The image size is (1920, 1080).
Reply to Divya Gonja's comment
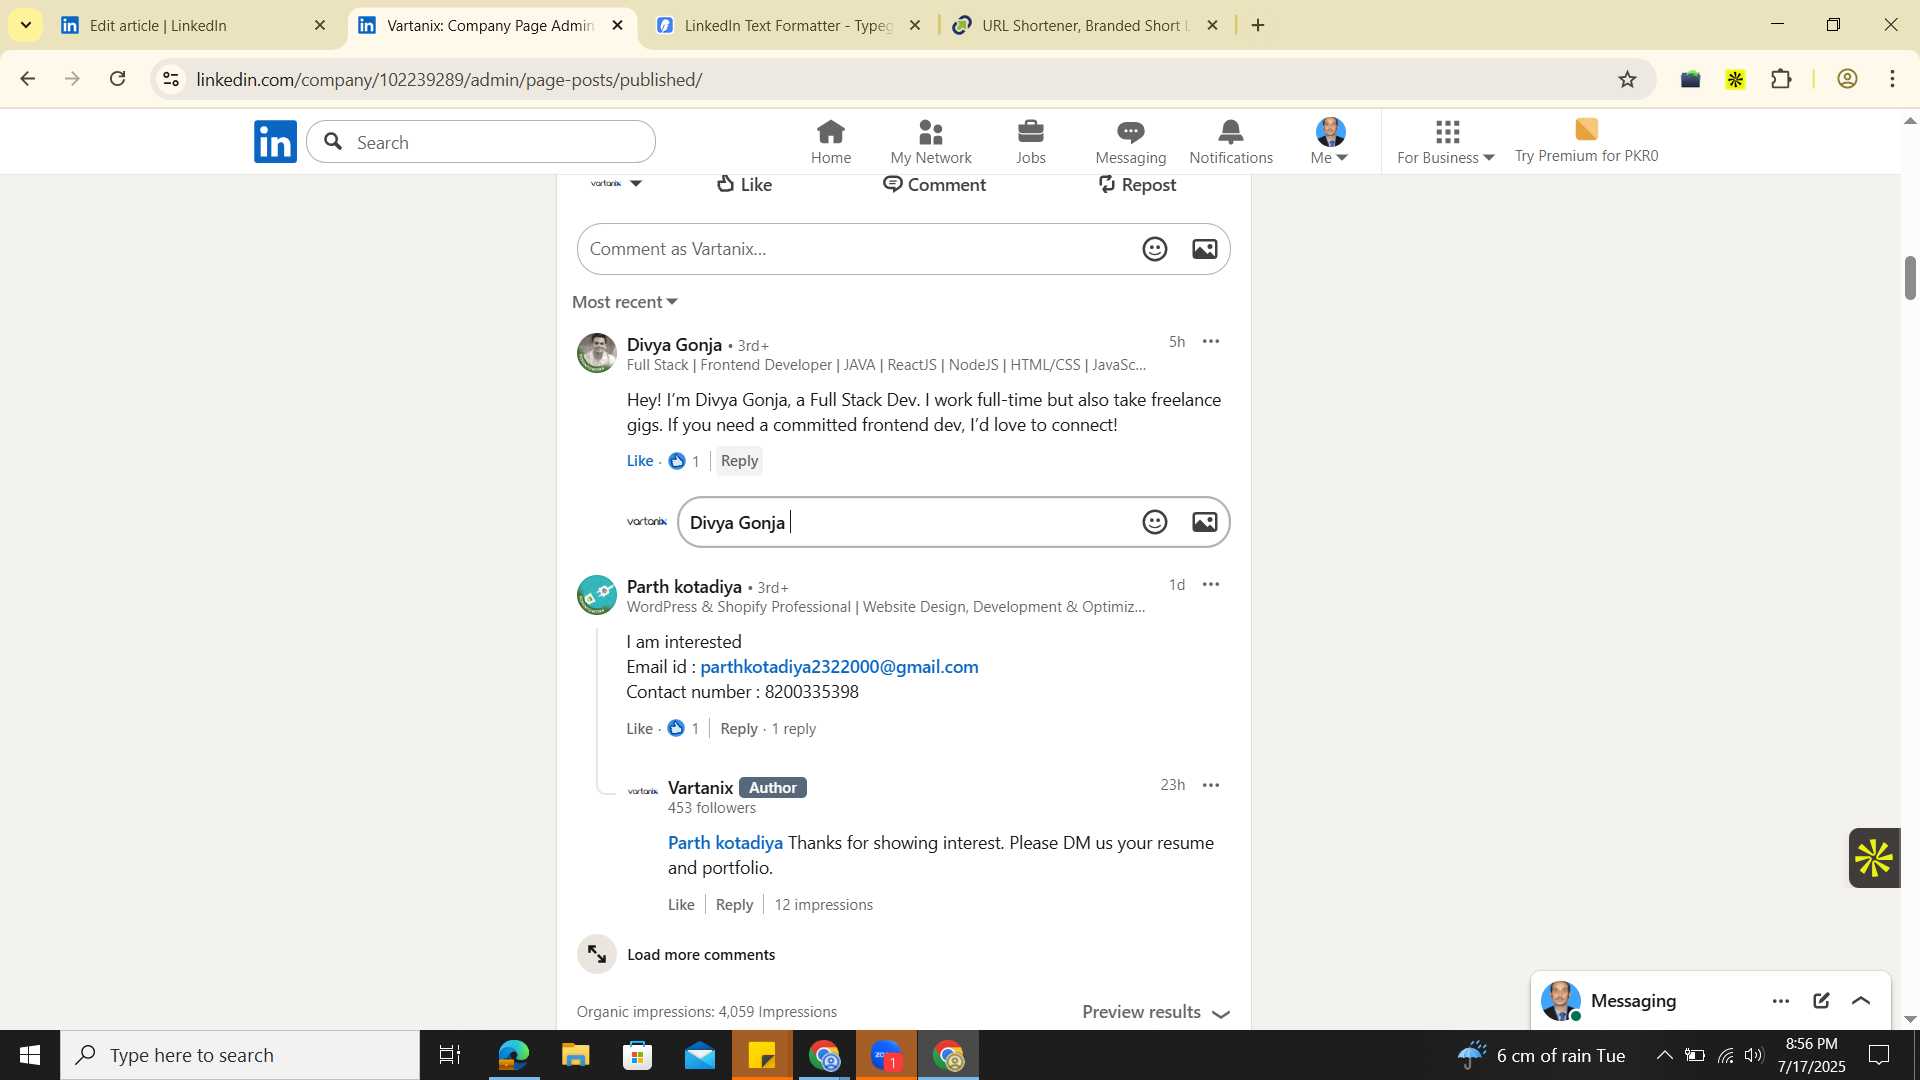739,461
